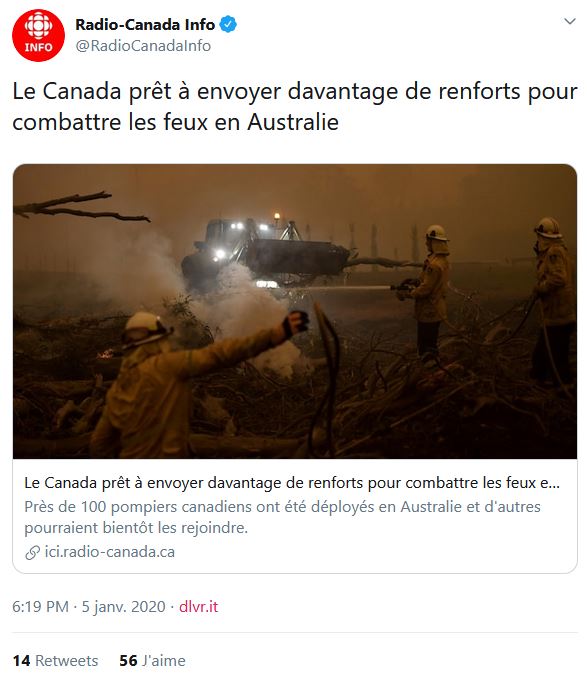Click the @RadioCanadaInfo handle
This screenshot has width=587, height=683.
point(143,45)
